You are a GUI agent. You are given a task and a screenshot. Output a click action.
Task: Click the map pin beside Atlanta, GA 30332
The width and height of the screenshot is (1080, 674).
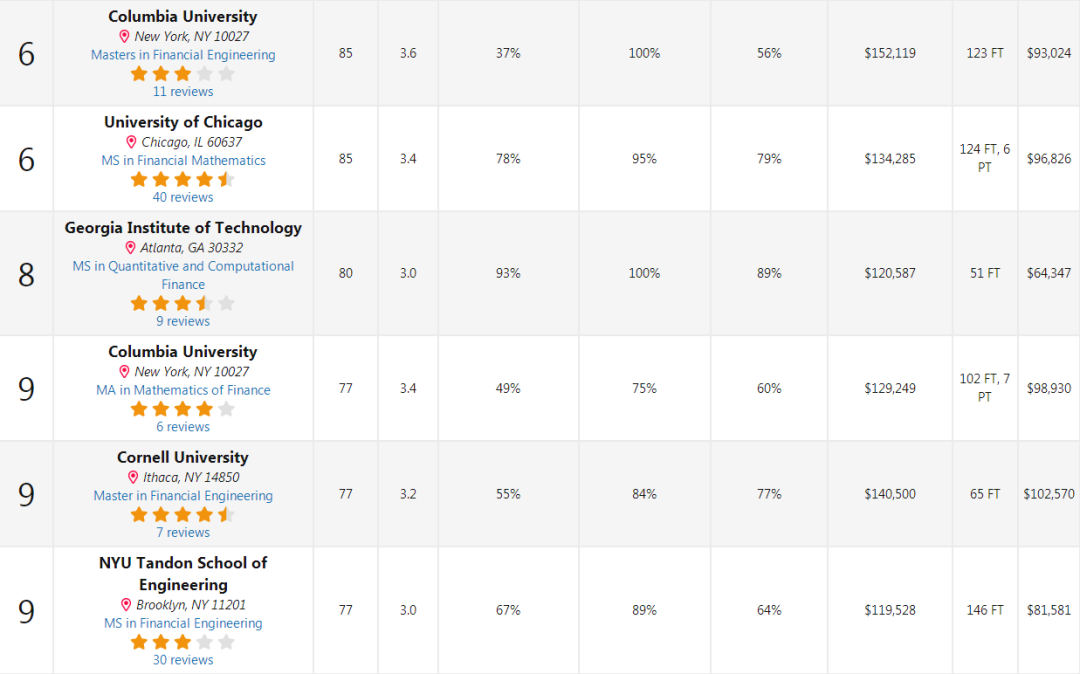pos(130,248)
